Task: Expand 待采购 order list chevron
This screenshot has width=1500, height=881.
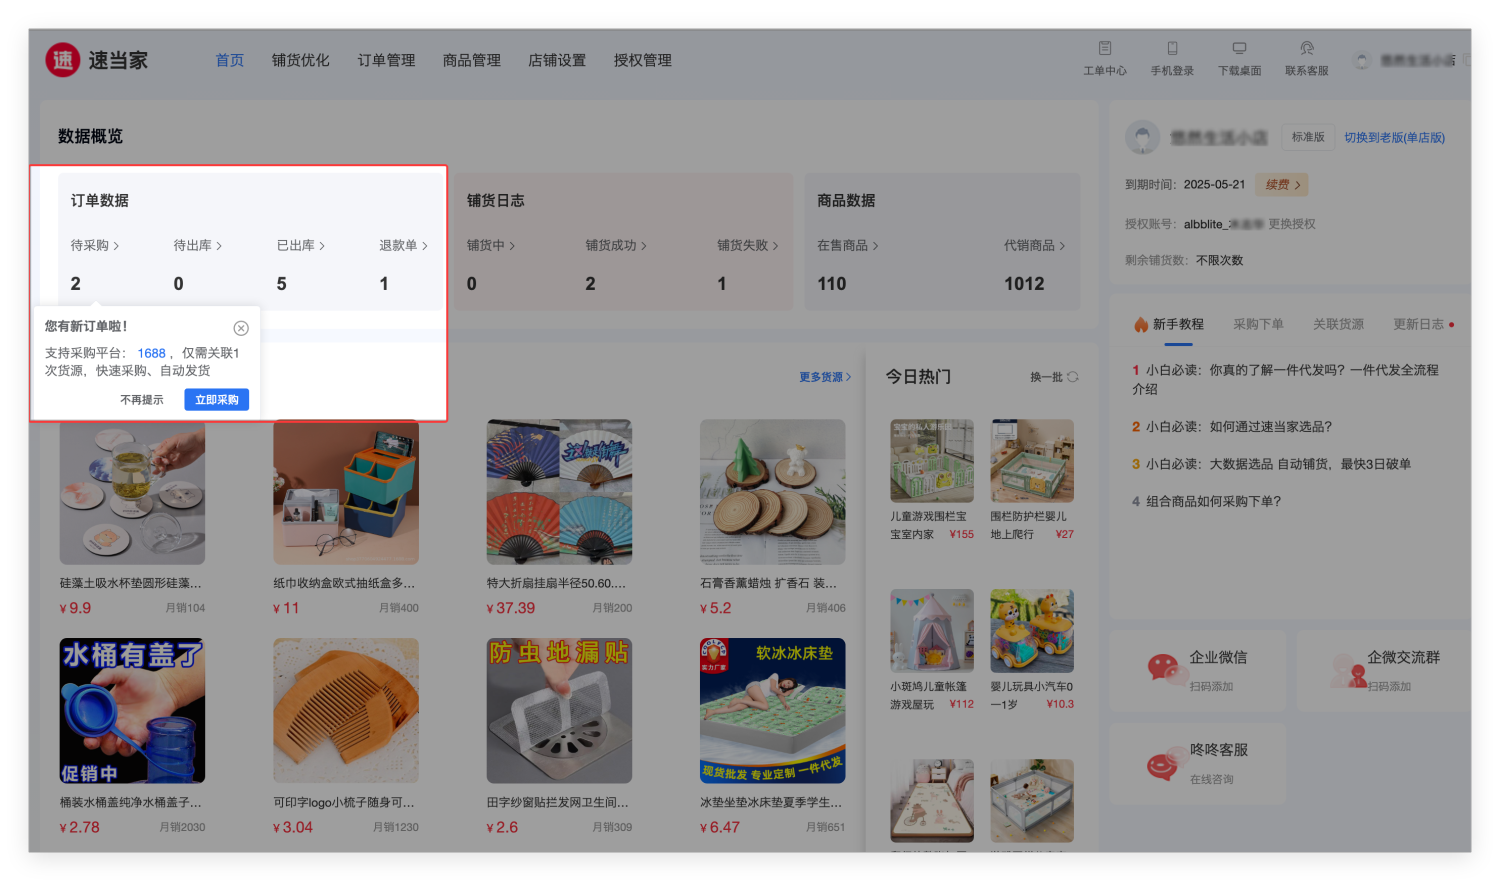Action: [116, 246]
